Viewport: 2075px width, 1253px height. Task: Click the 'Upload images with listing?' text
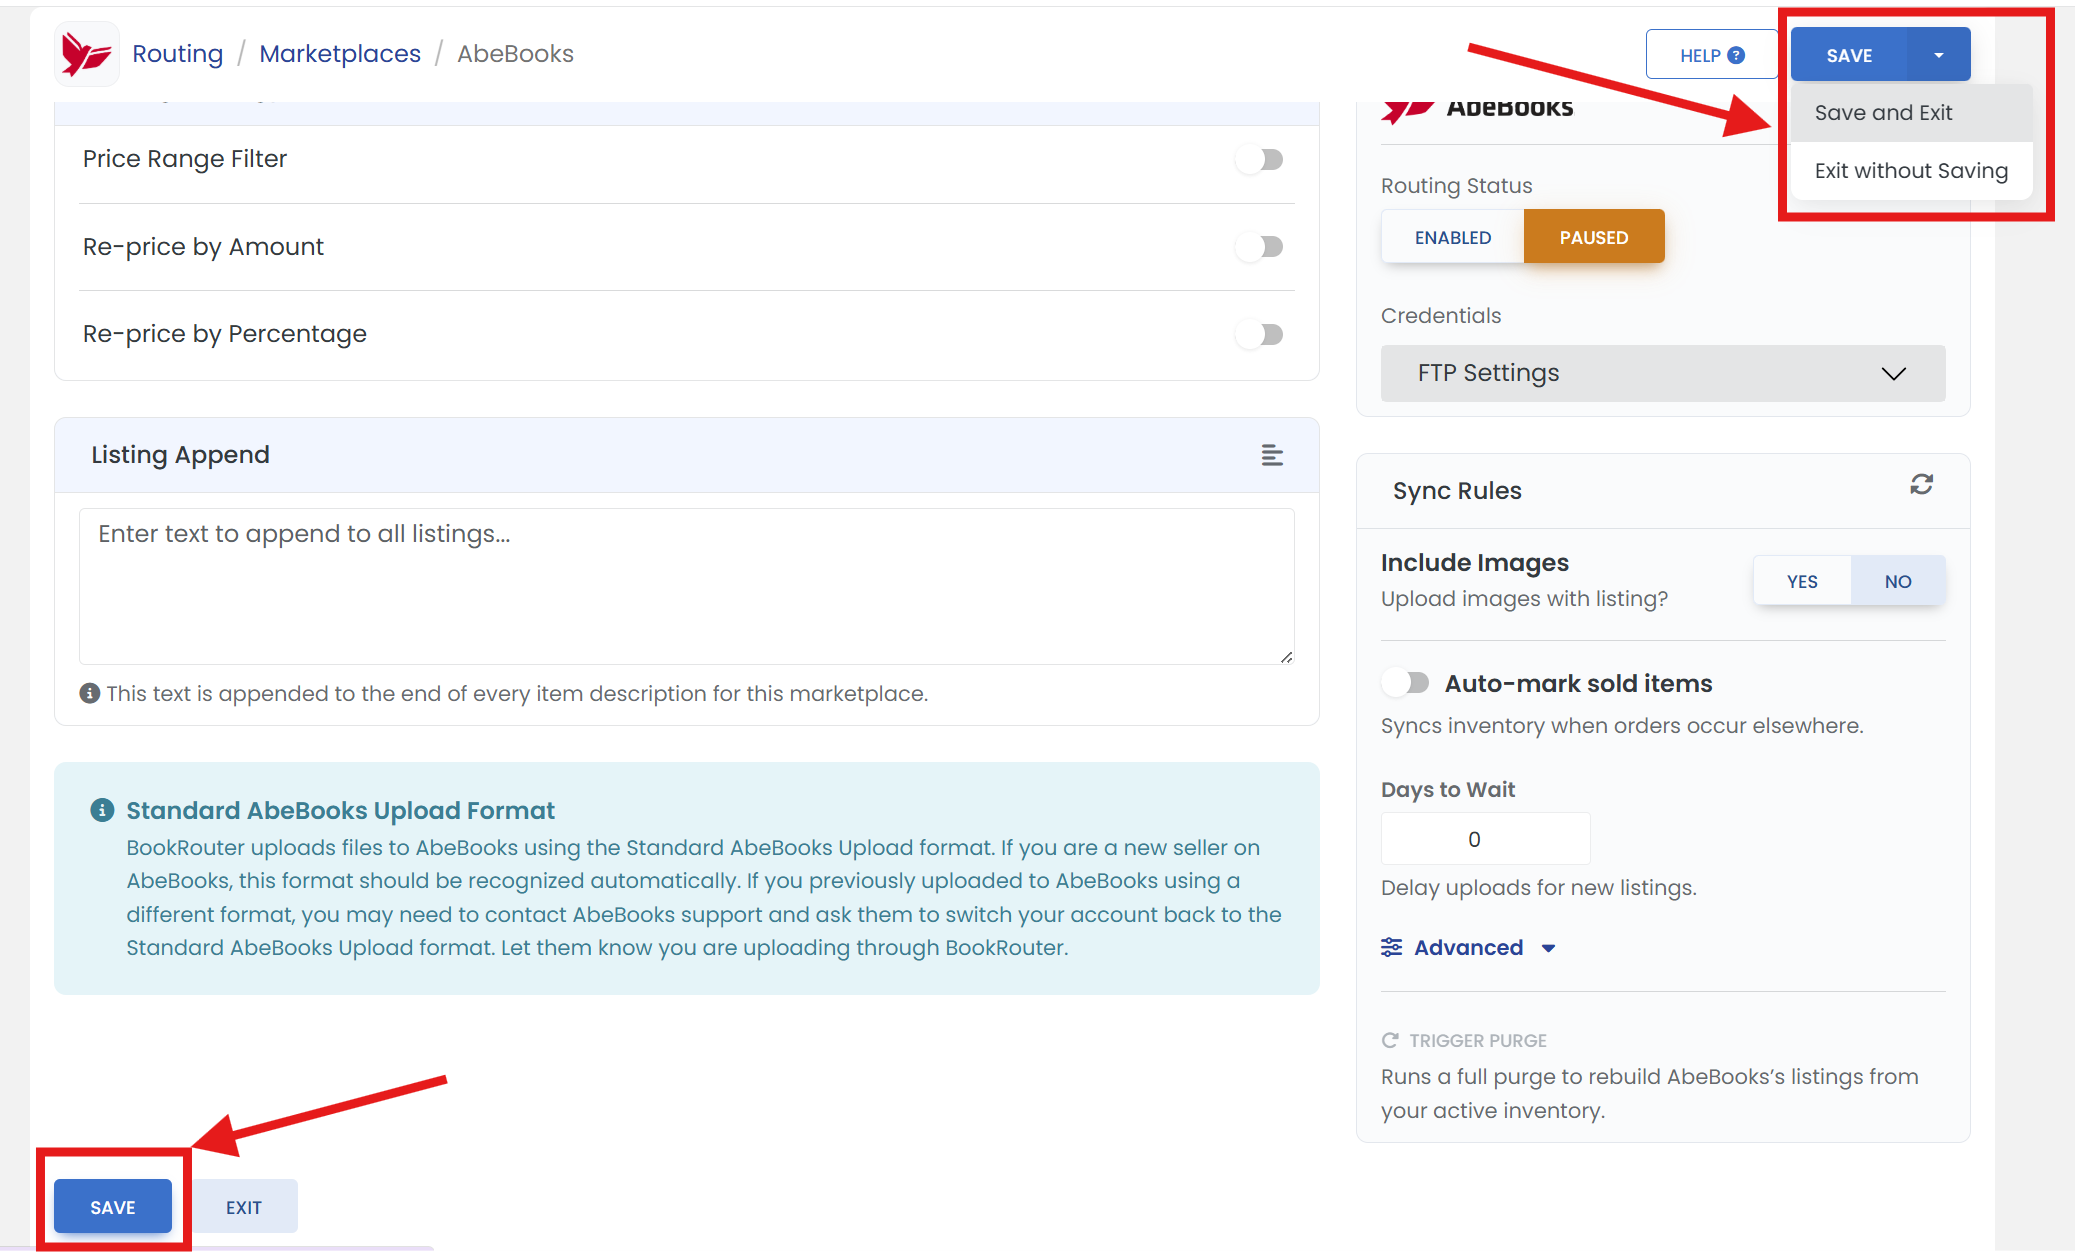pos(1524,599)
